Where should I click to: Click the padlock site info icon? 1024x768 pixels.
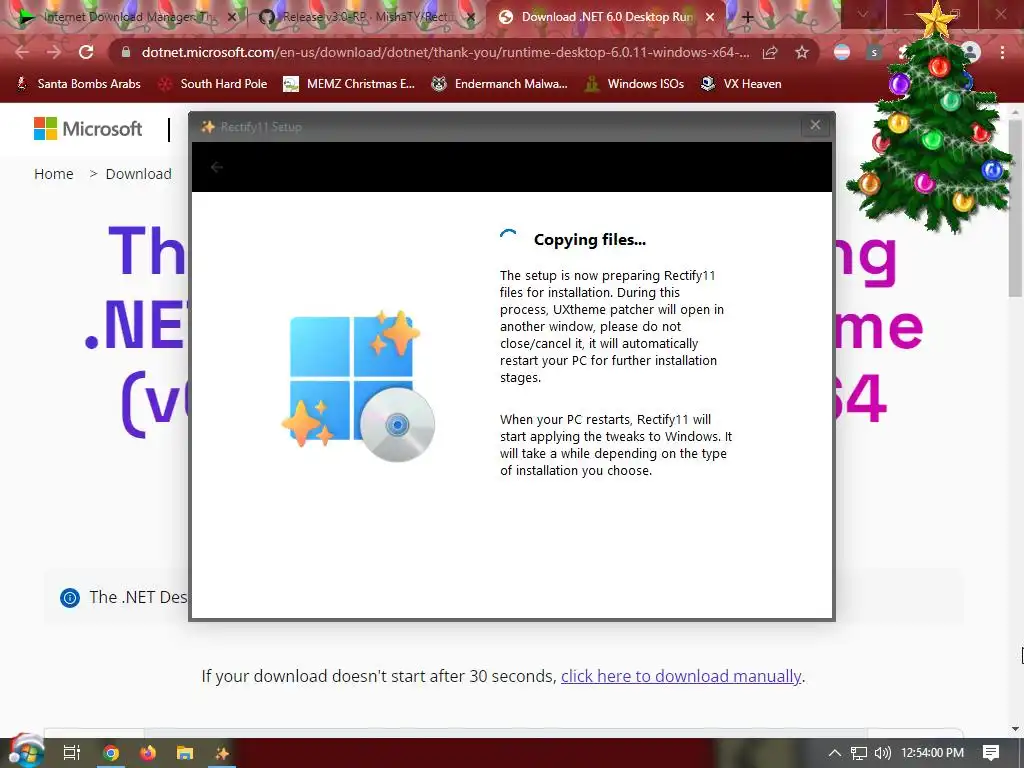point(127,52)
